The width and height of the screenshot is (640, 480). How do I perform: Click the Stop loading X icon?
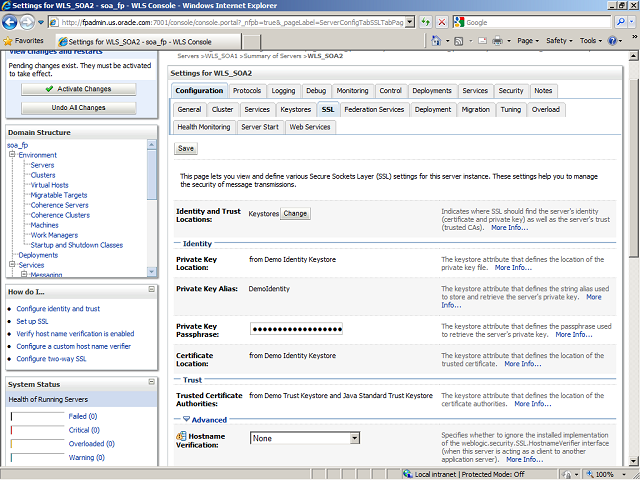click(443, 21)
